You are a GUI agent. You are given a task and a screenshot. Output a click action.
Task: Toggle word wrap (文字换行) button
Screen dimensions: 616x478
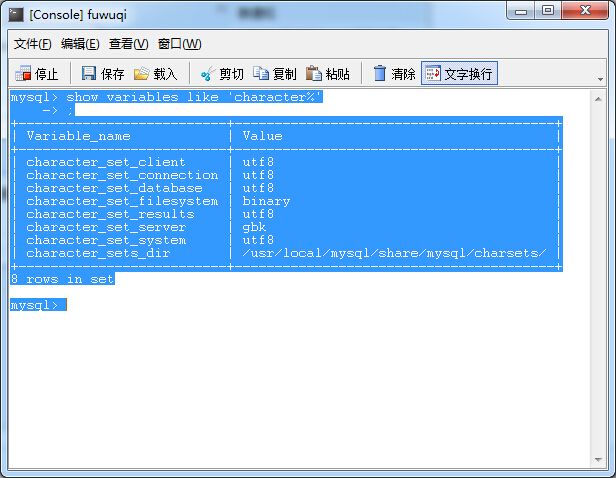(459, 74)
